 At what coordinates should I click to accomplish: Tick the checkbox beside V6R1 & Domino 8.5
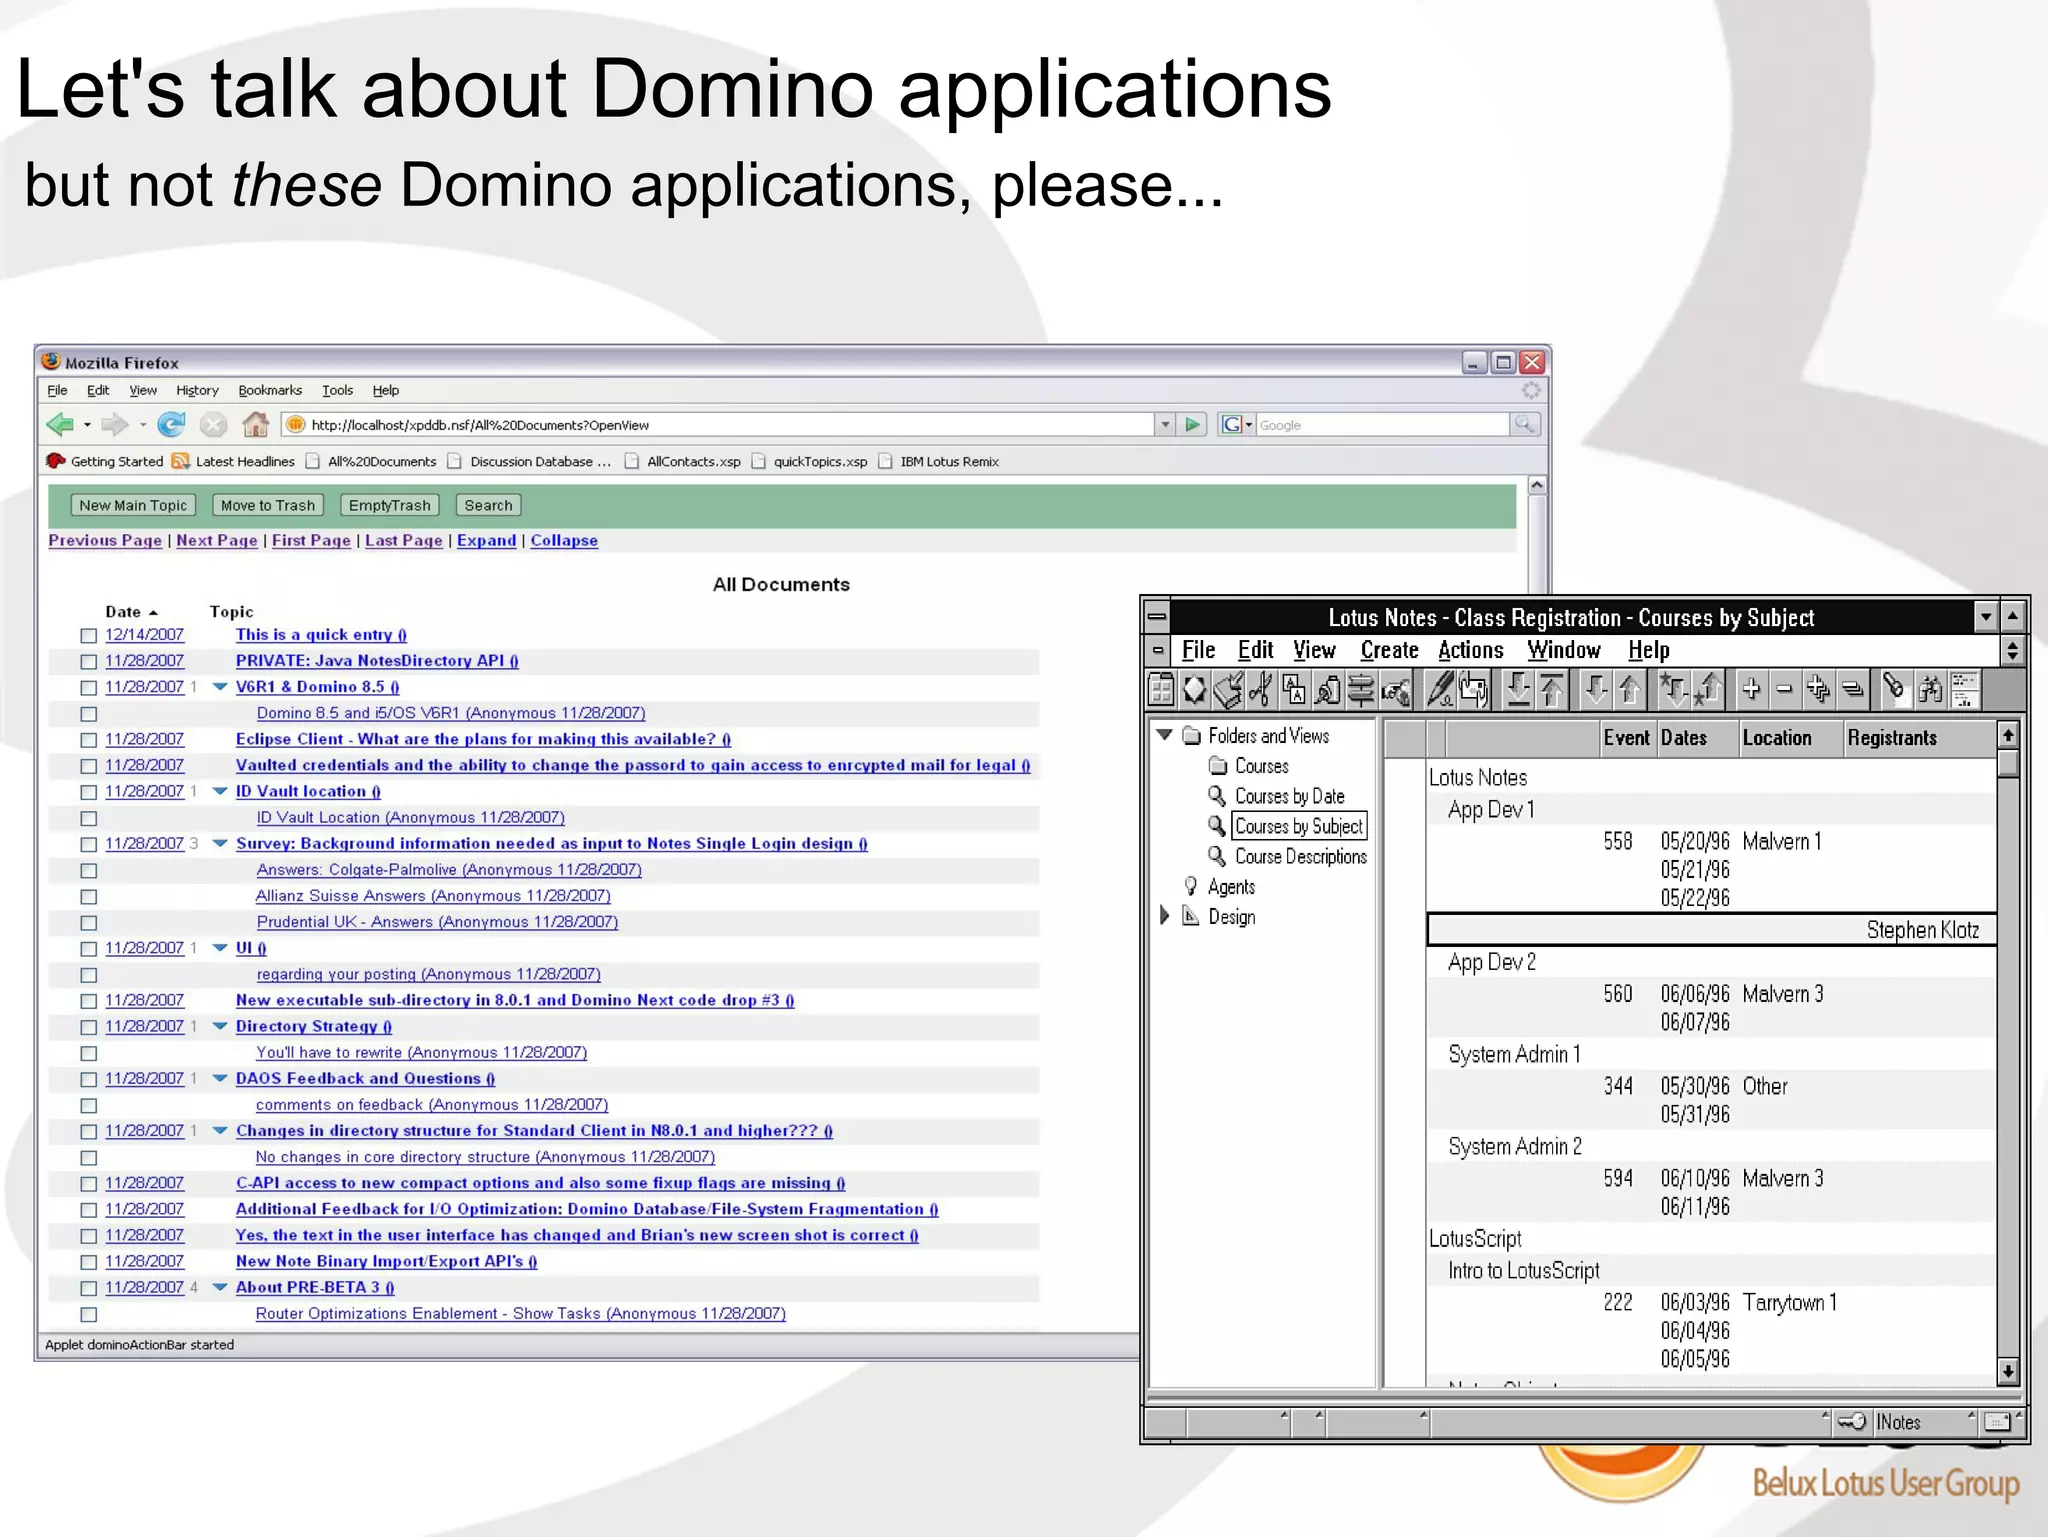click(x=89, y=687)
